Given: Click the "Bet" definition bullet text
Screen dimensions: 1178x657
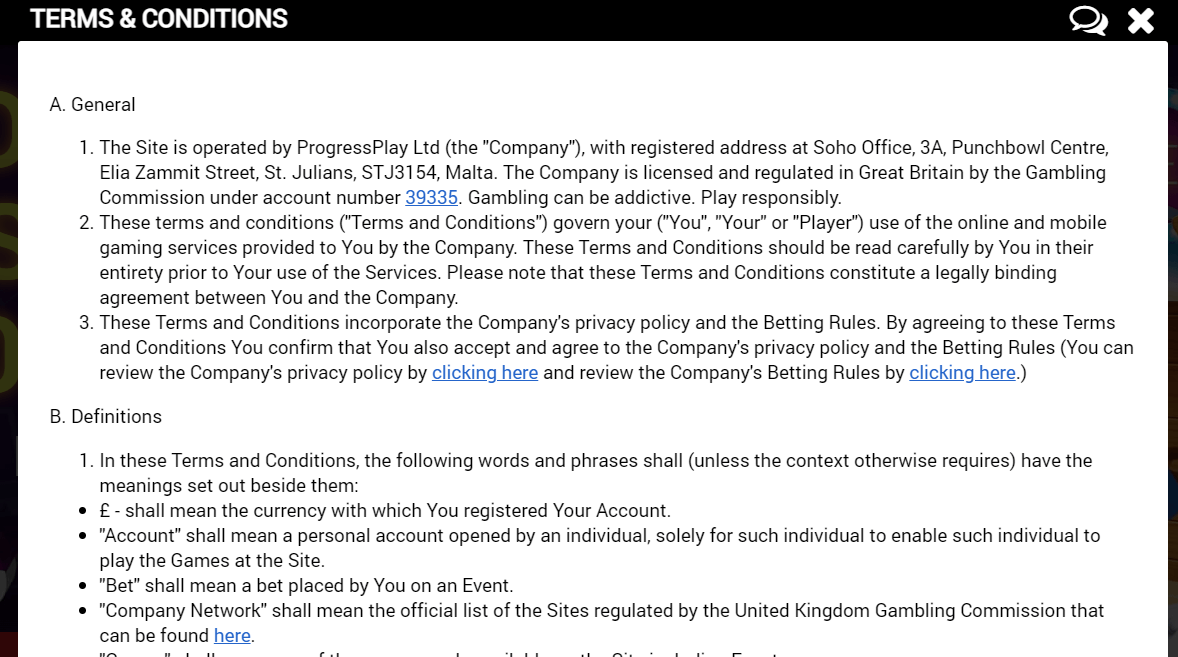Looking at the screenshot, I should pyautogui.click(x=306, y=585).
